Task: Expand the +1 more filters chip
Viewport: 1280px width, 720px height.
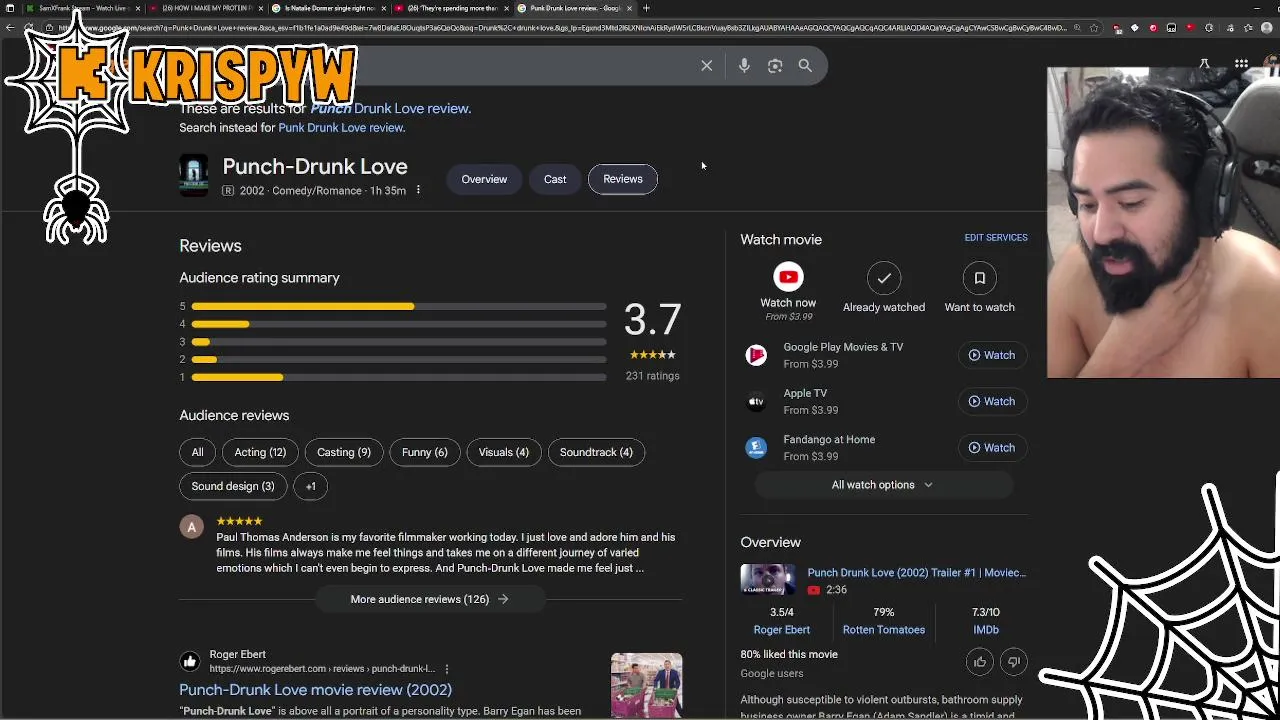Action: pos(310,486)
